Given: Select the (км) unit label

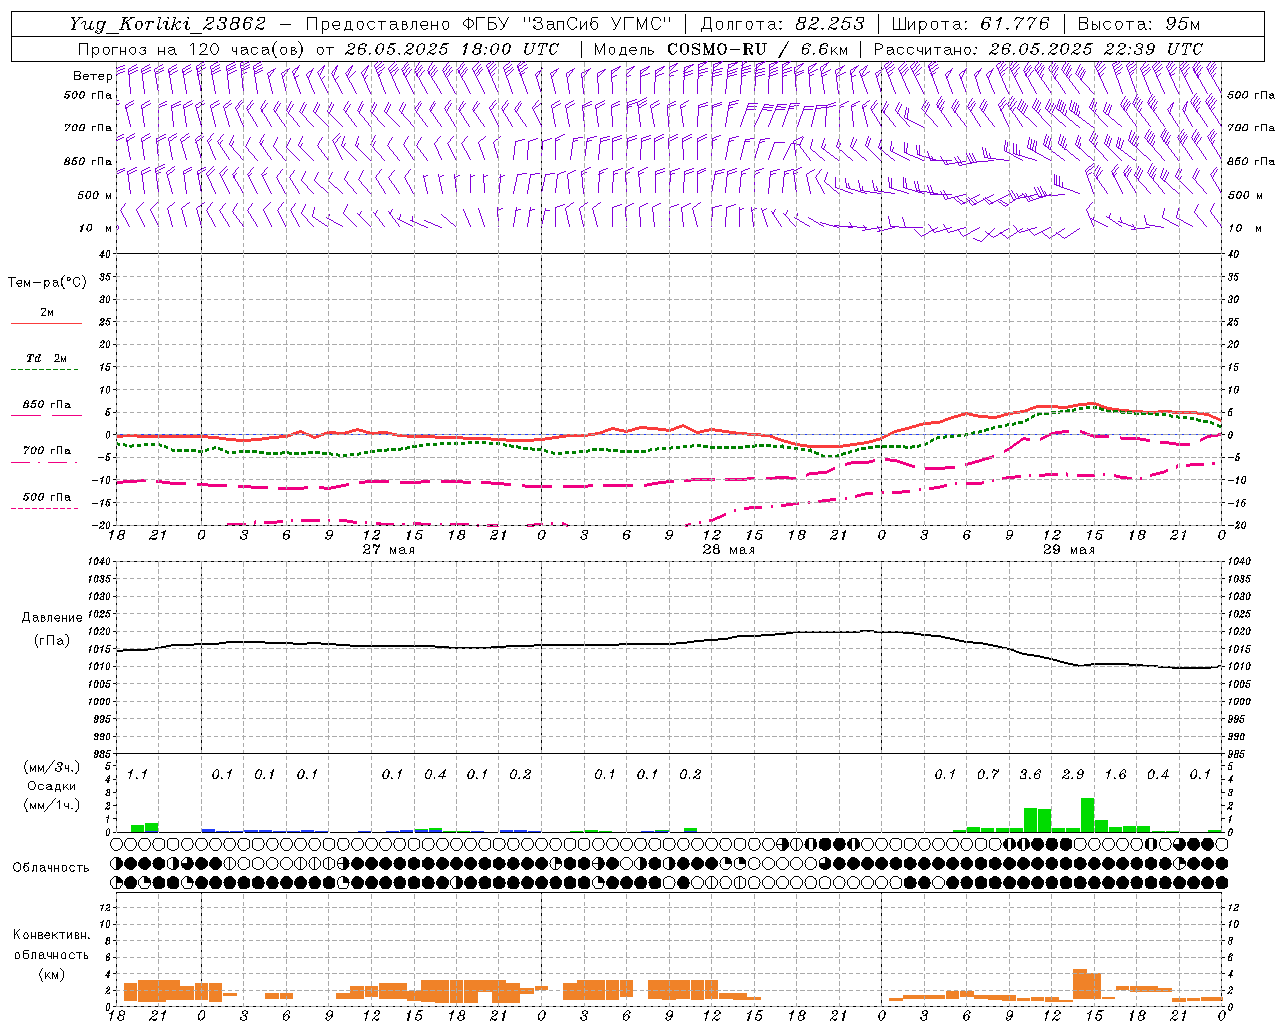Looking at the screenshot, I should pos(51,973).
